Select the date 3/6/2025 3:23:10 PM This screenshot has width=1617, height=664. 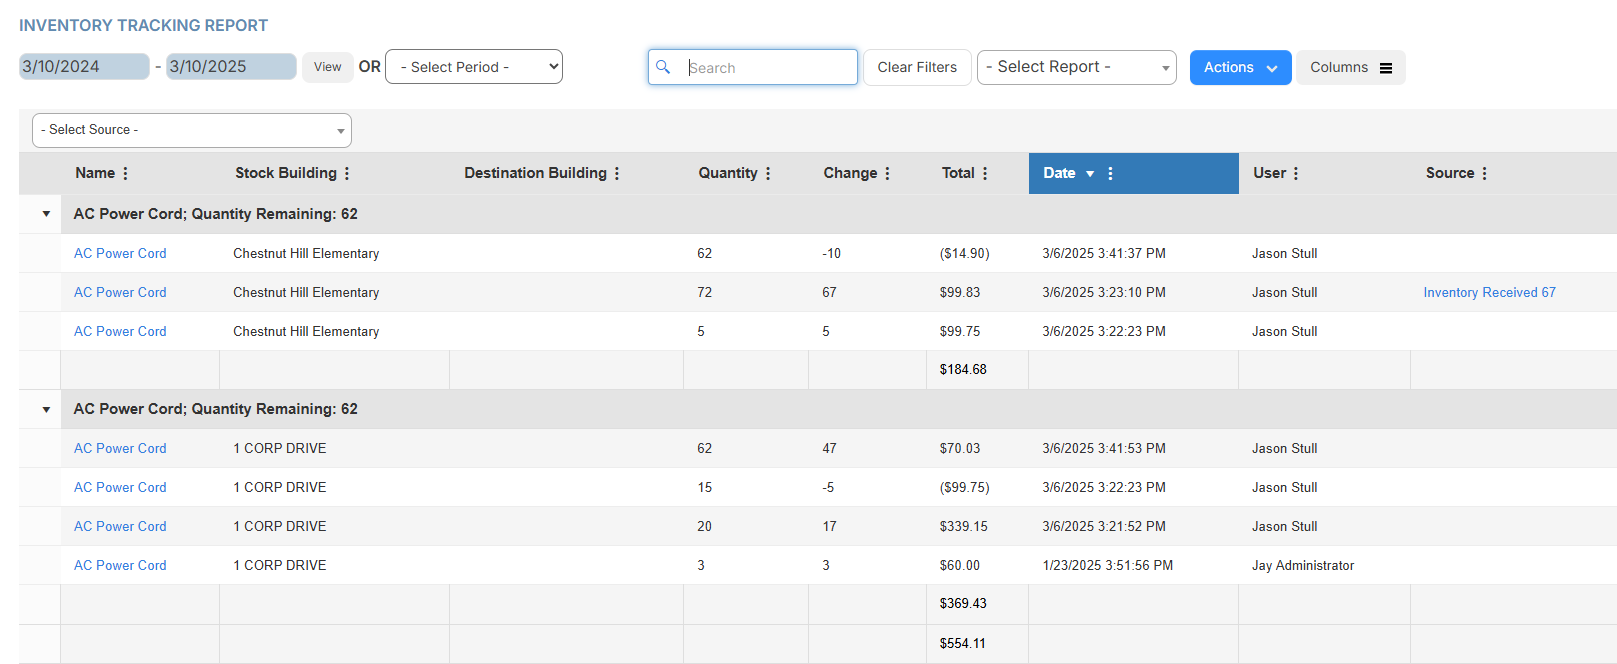click(x=1104, y=292)
